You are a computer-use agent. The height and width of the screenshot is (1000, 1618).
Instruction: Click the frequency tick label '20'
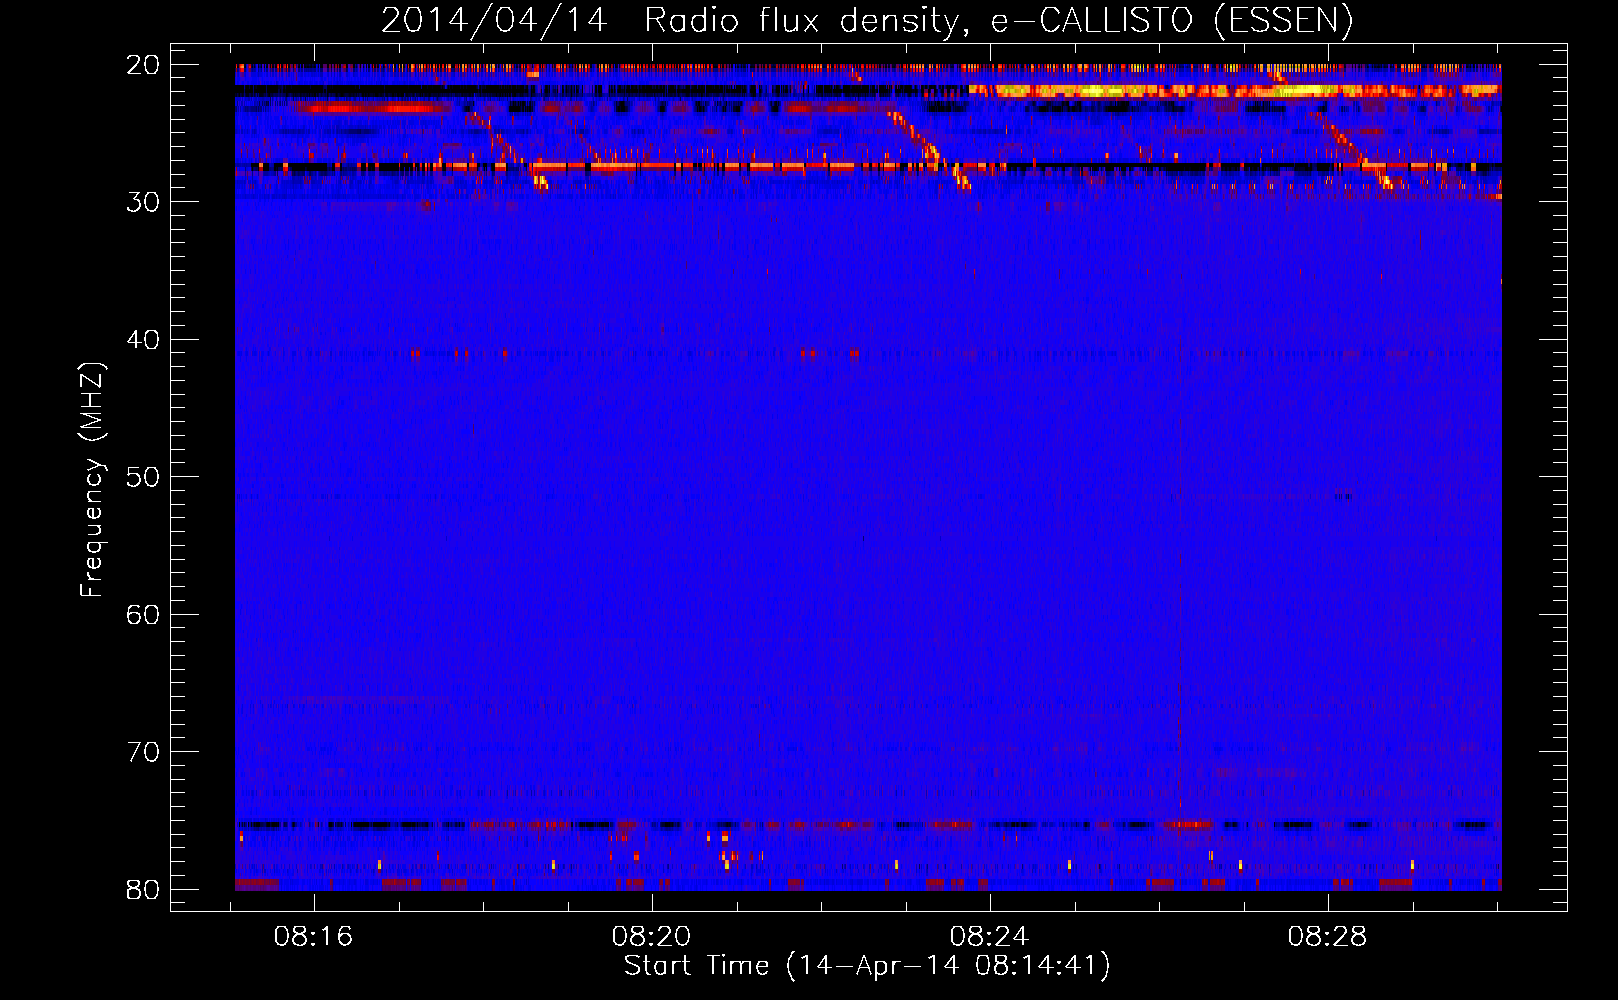143,65
